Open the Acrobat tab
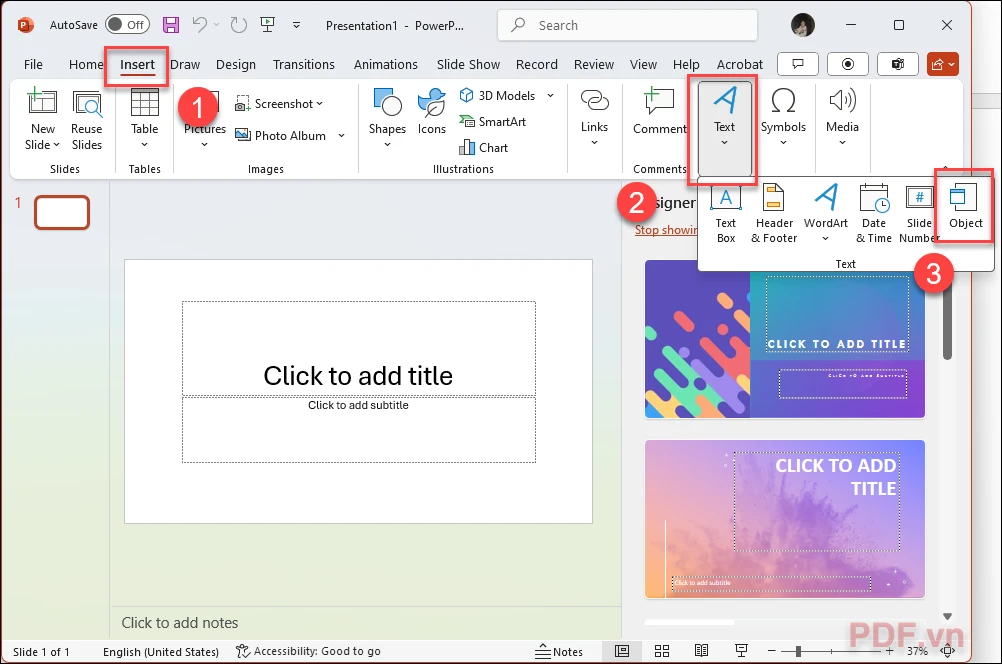 click(739, 65)
